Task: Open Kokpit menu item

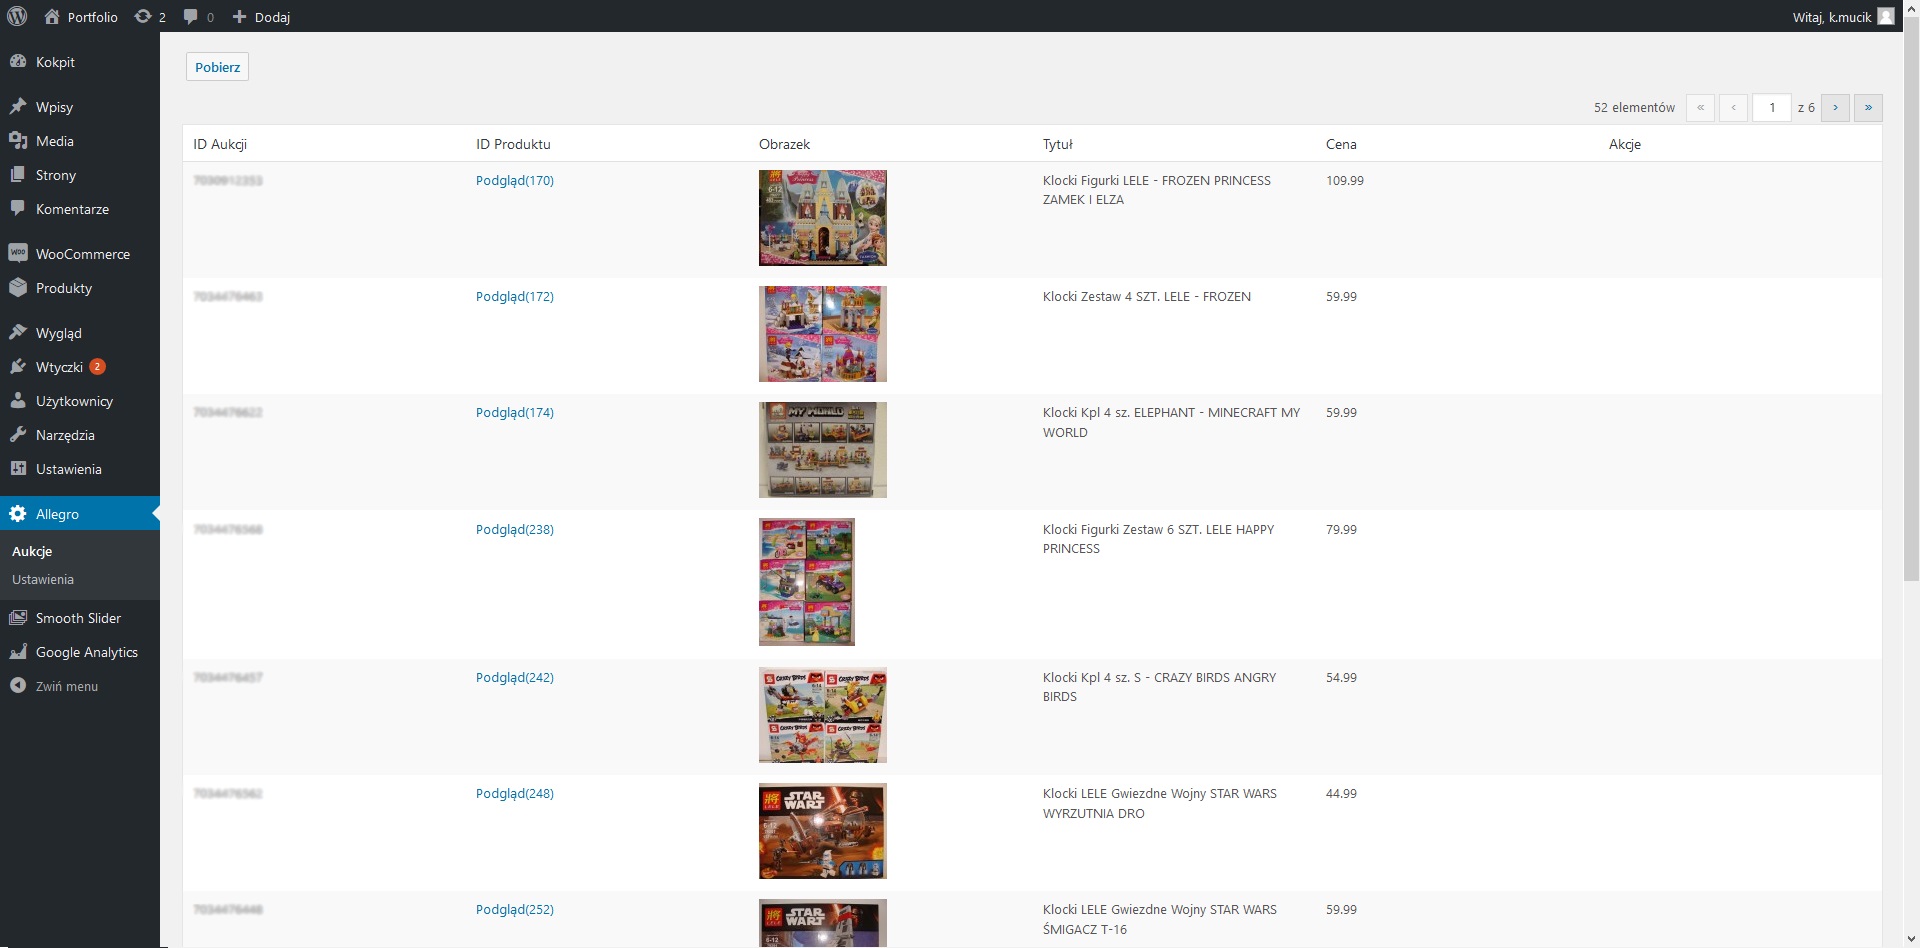Action: pos(80,61)
